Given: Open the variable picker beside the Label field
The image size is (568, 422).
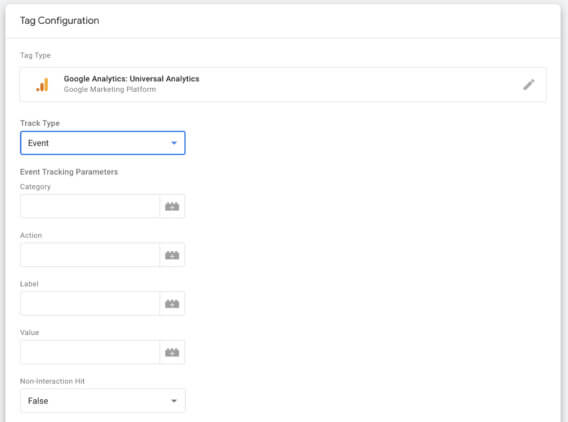Looking at the screenshot, I should 172,304.
